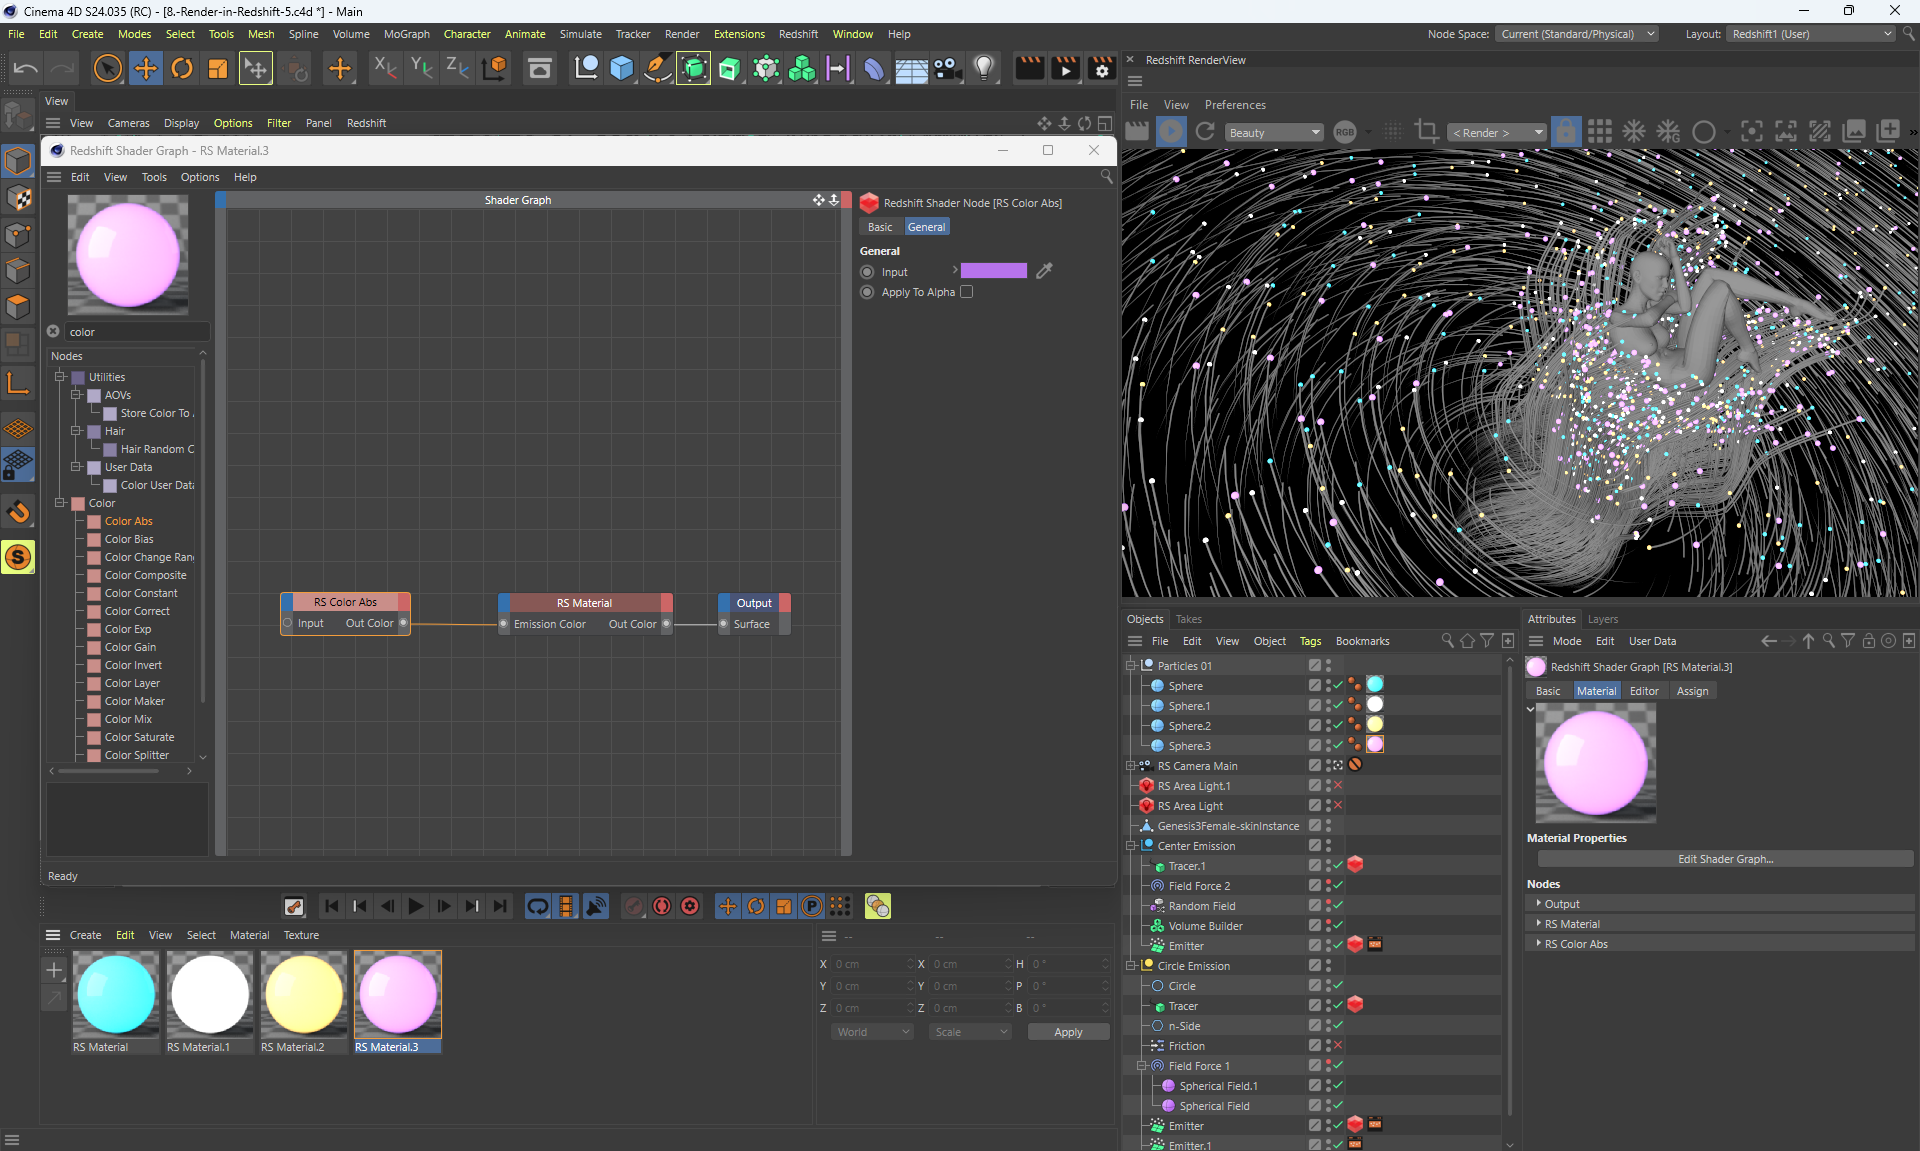Toggle RS Area Light.1 enable mark
The height and width of the screenshot is (1151, 1920).
click(x=1338, y=786)
